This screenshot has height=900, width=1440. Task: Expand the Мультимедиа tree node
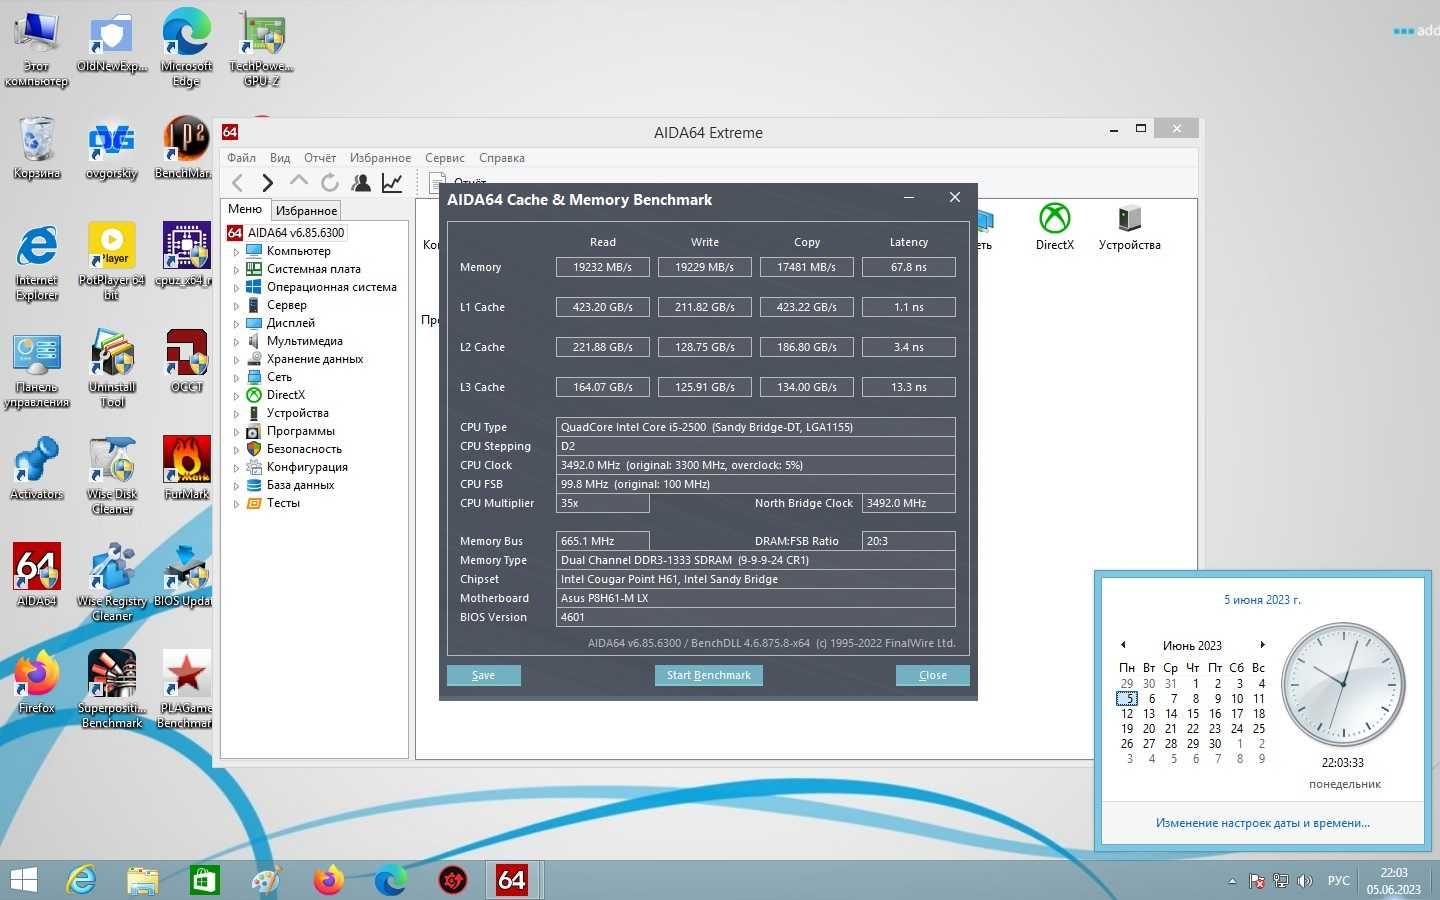(x=237, y=342)
